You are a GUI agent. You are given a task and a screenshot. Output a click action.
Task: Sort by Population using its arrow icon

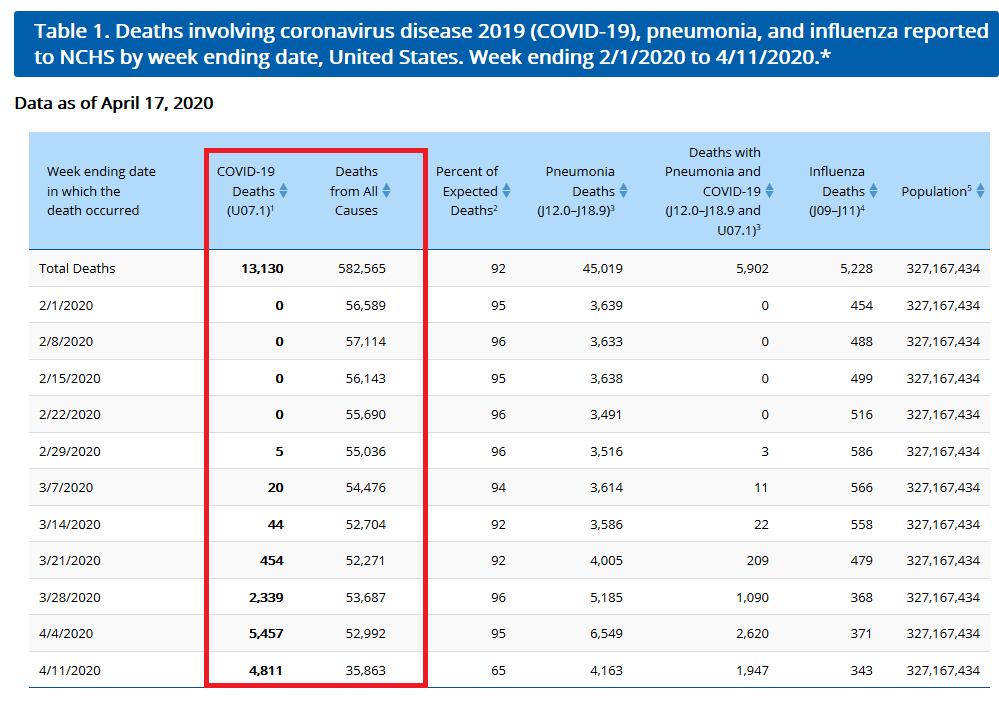click(x=980, y=191)
